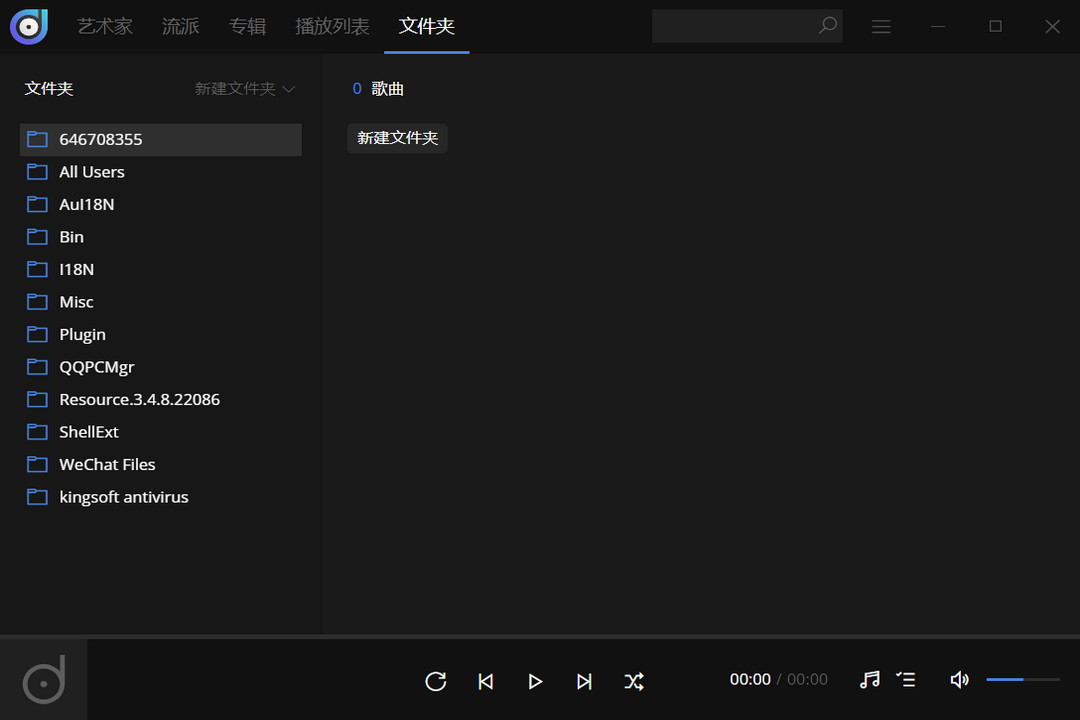Viewport: 1080px width, 720px height.
Task: Click the next track skip button
Action: [x=585, y=681]
